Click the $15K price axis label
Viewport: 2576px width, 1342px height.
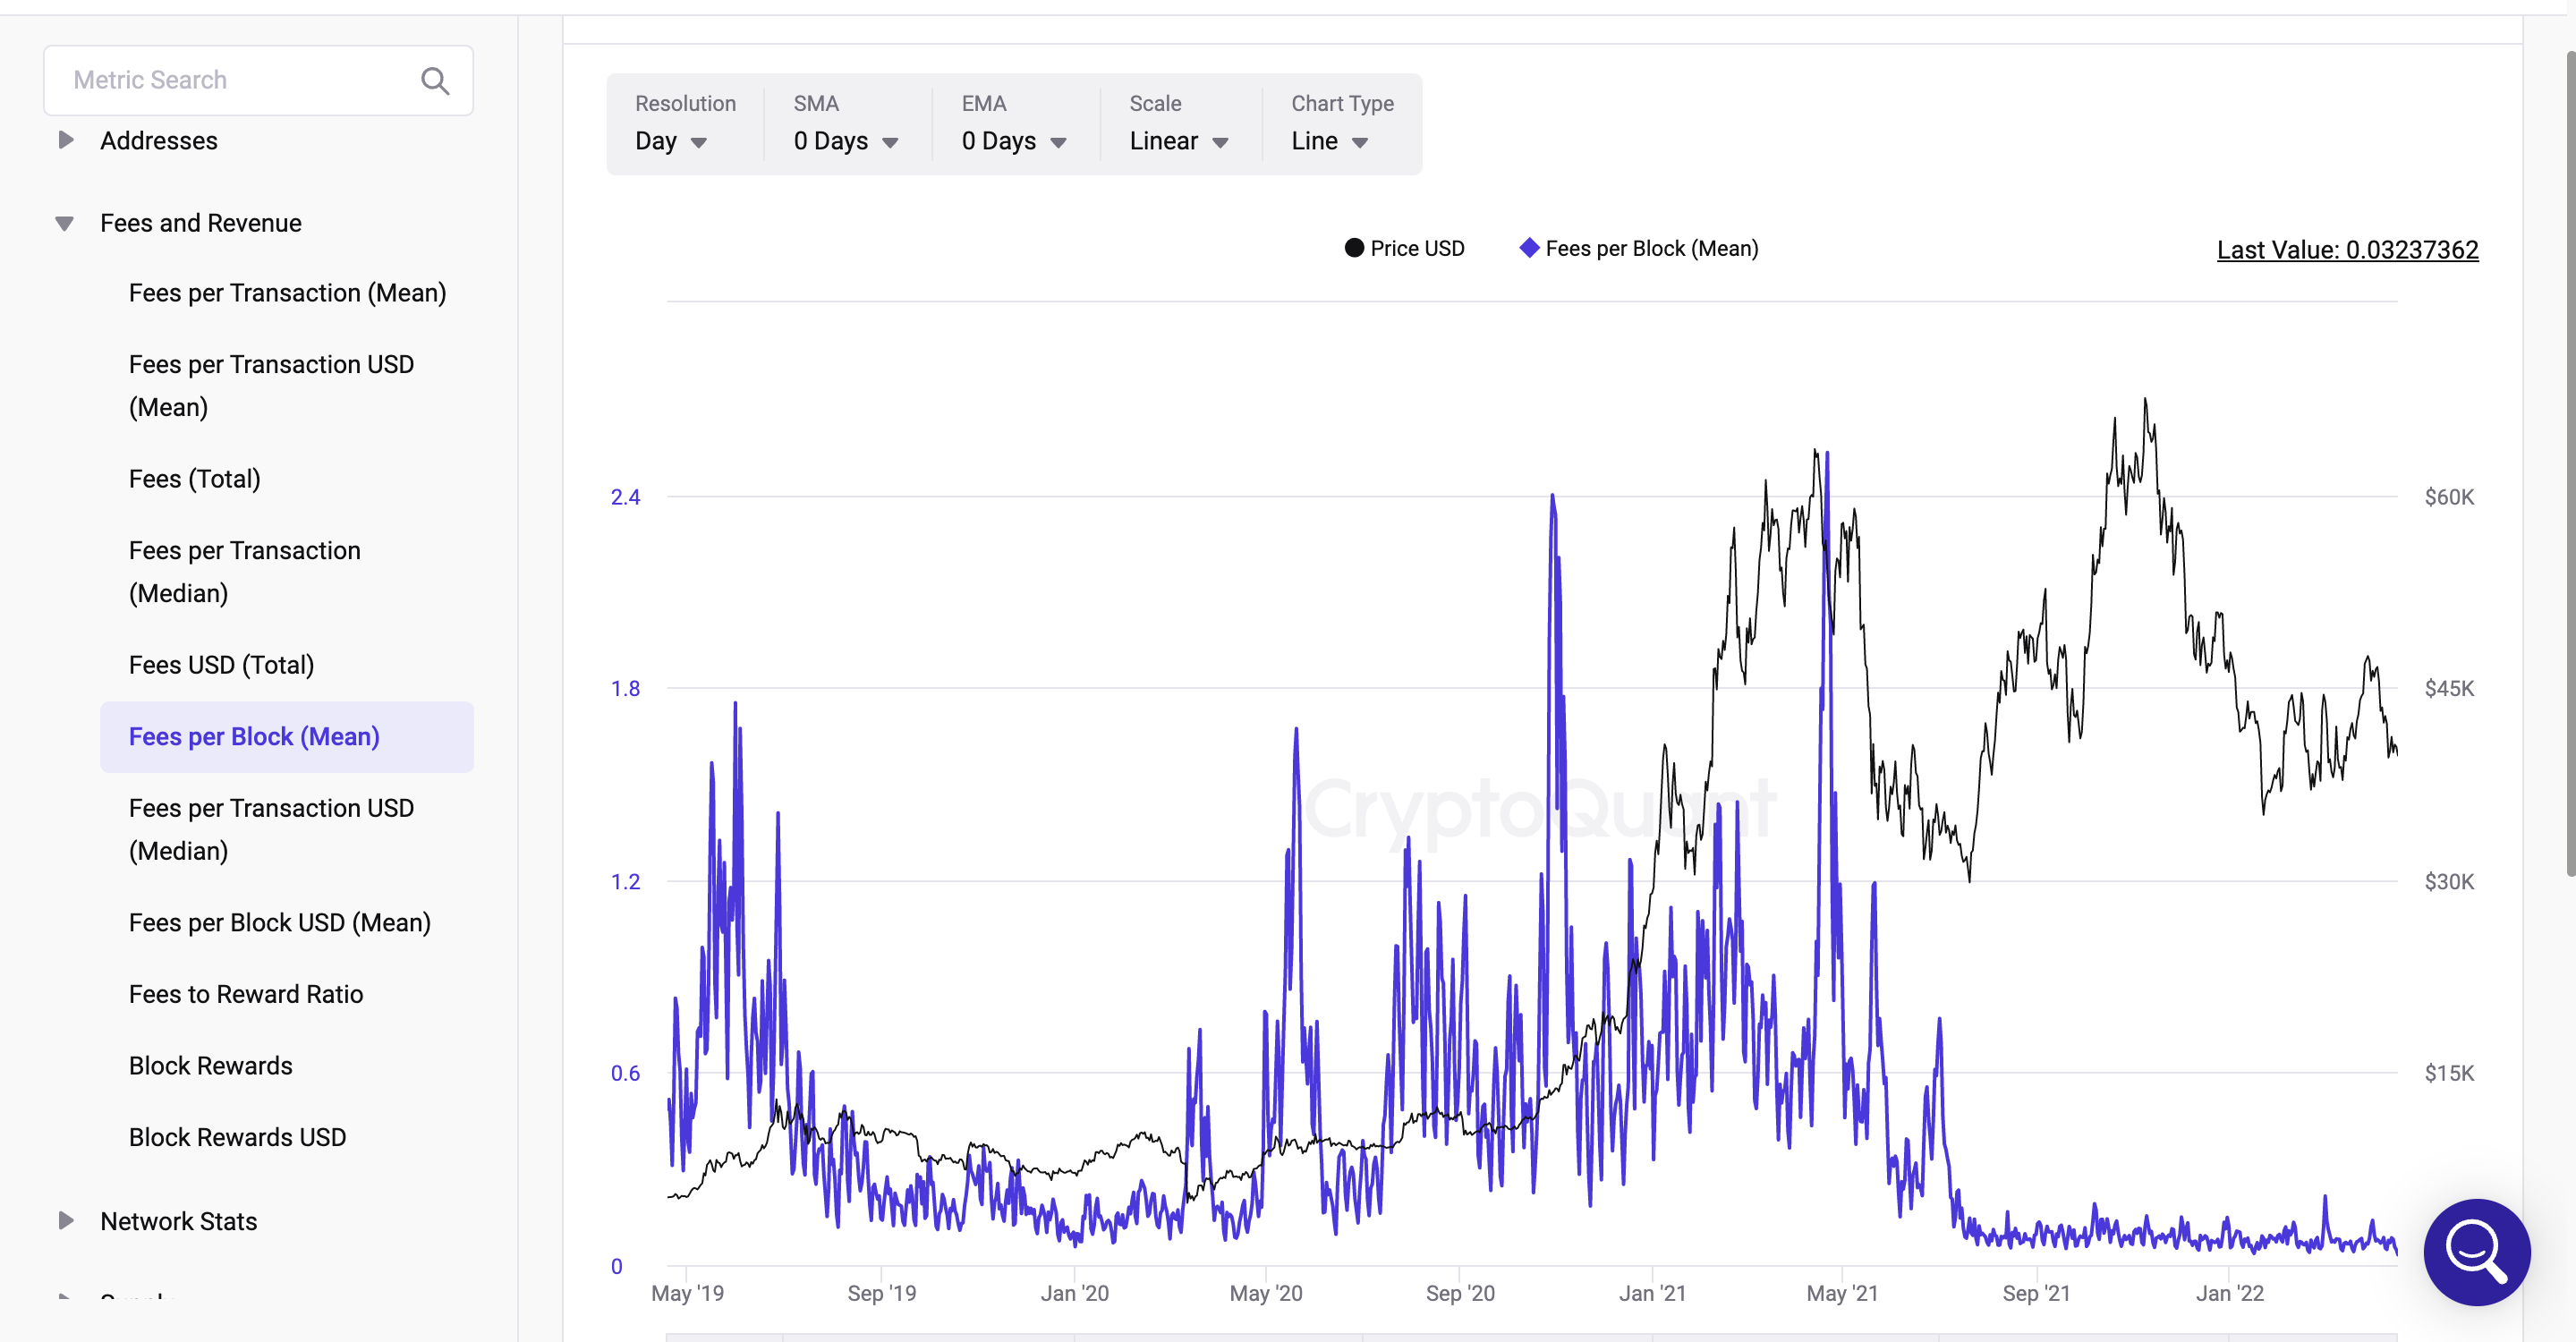2449,1073
